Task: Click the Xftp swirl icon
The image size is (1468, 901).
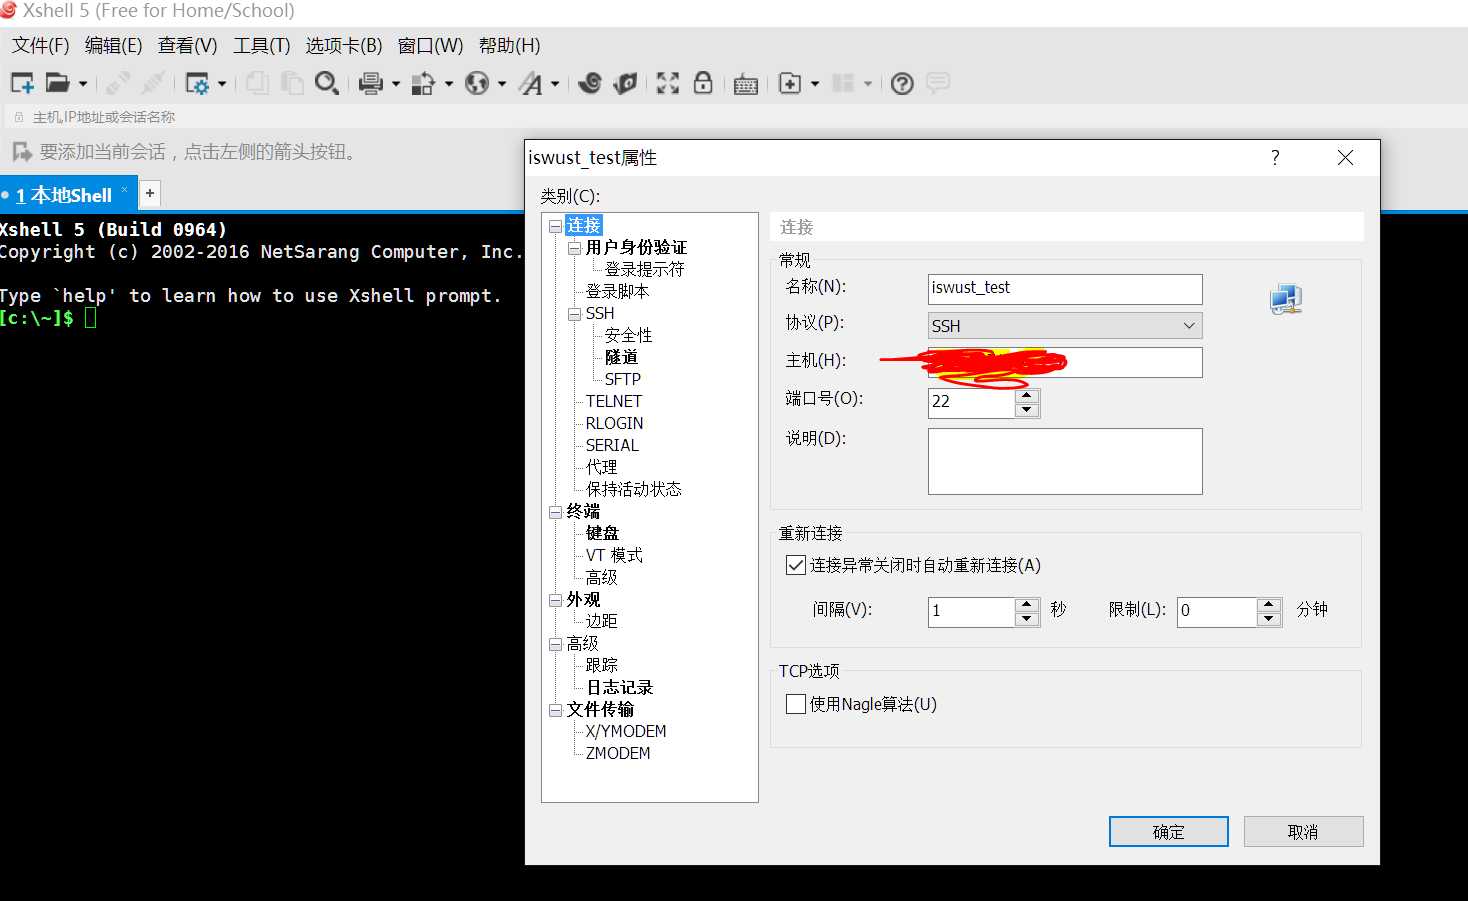Action: pyautogui.click(x=590, y=83)
